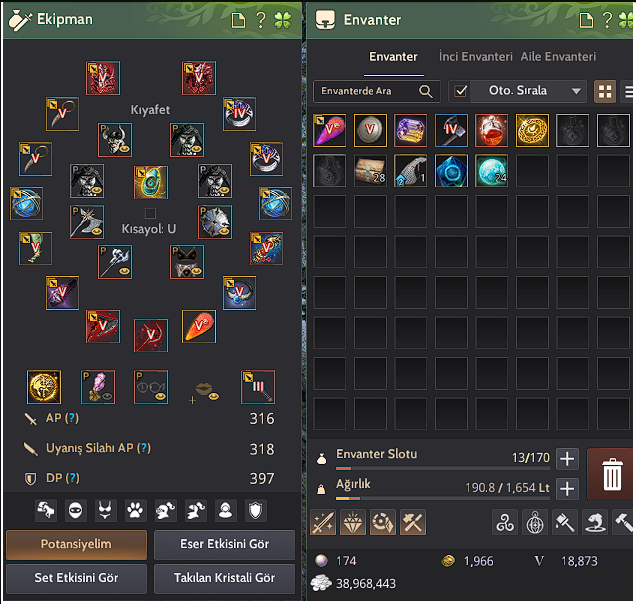Click the shield icon under DP
The image size is (636, 604).
click(x=256, y=510)
